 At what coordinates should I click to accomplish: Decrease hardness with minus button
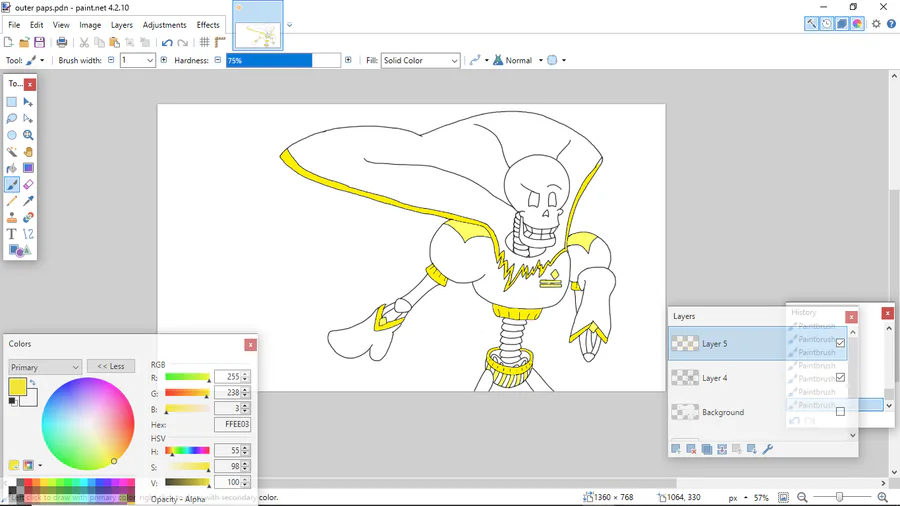pyautogui.click(x=218, y=60)
